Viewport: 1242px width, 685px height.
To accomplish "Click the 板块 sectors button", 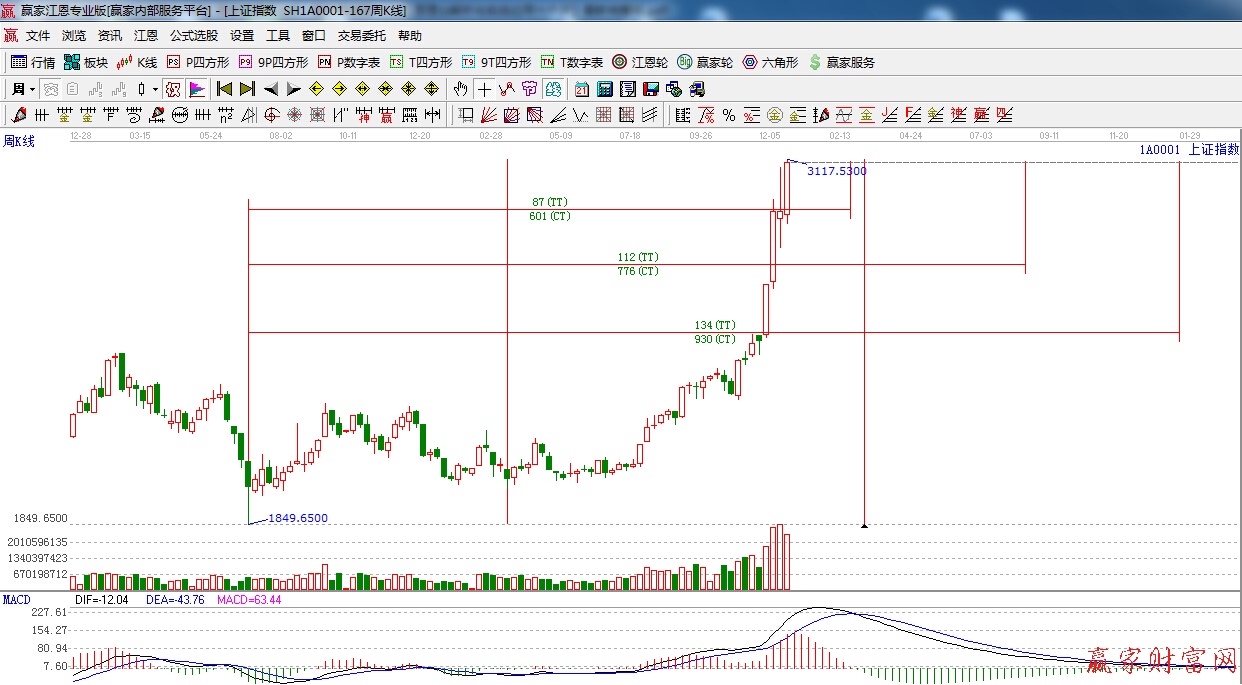I will pyautogui.click(x=85, y=62).
